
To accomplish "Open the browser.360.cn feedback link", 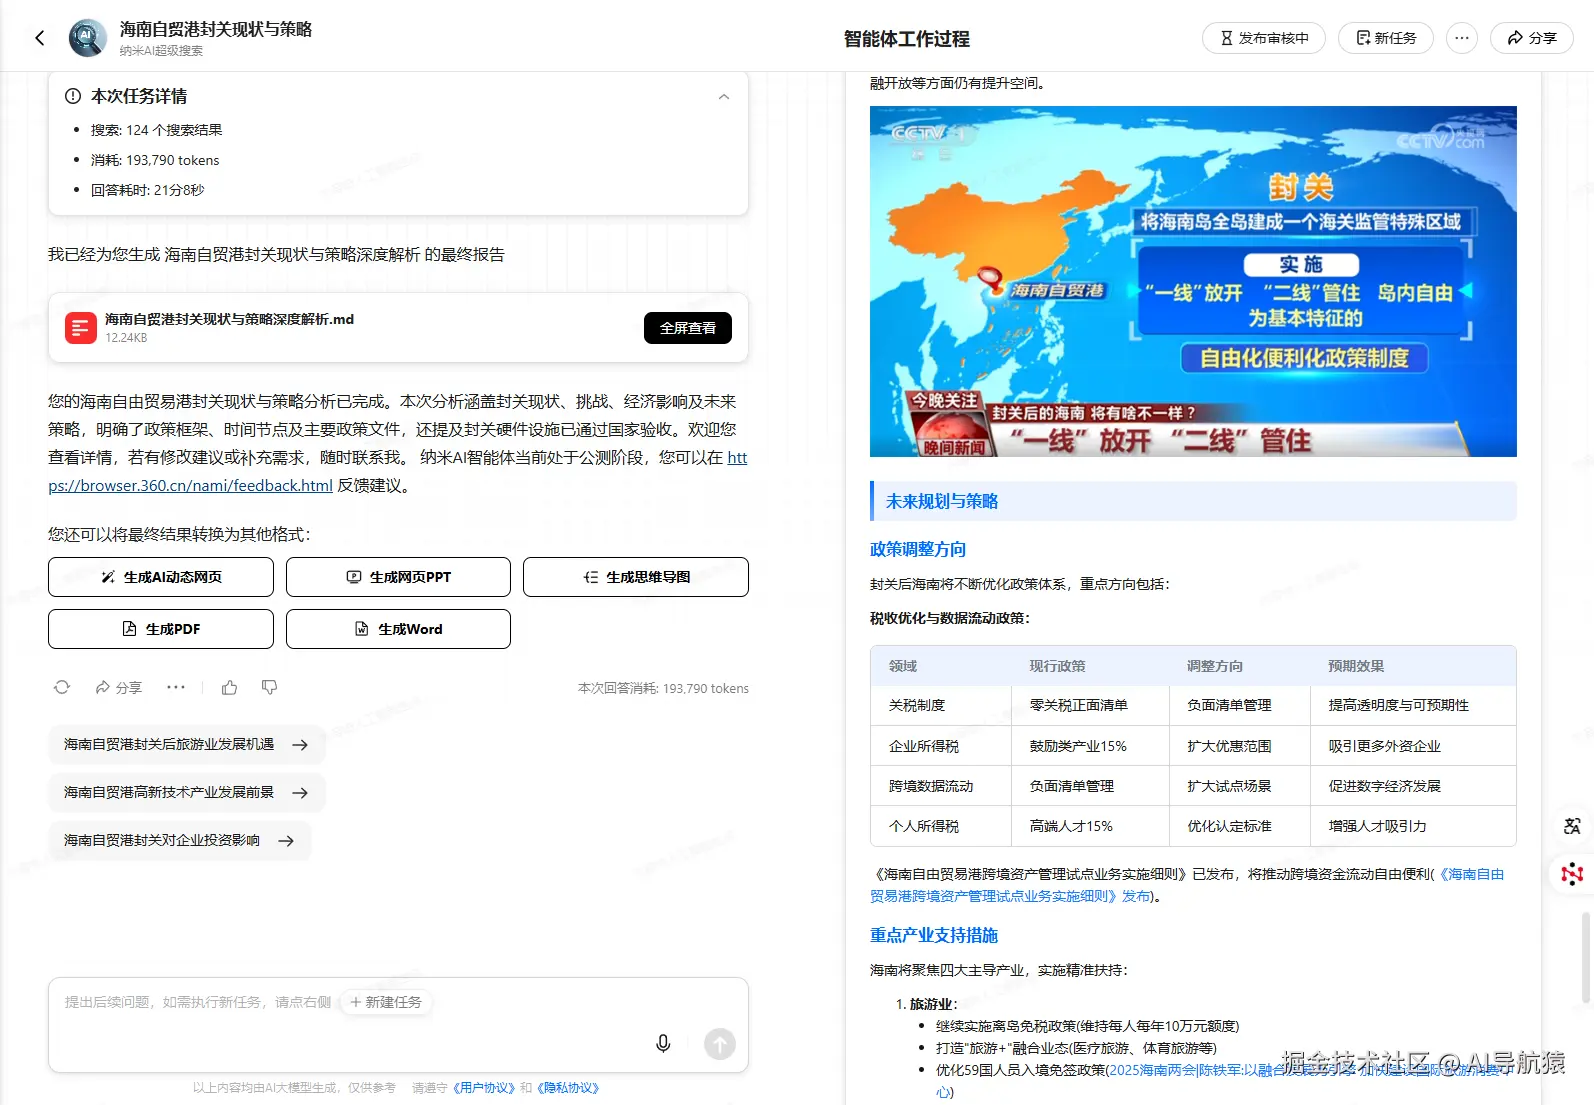I will [x=398, y=471].
